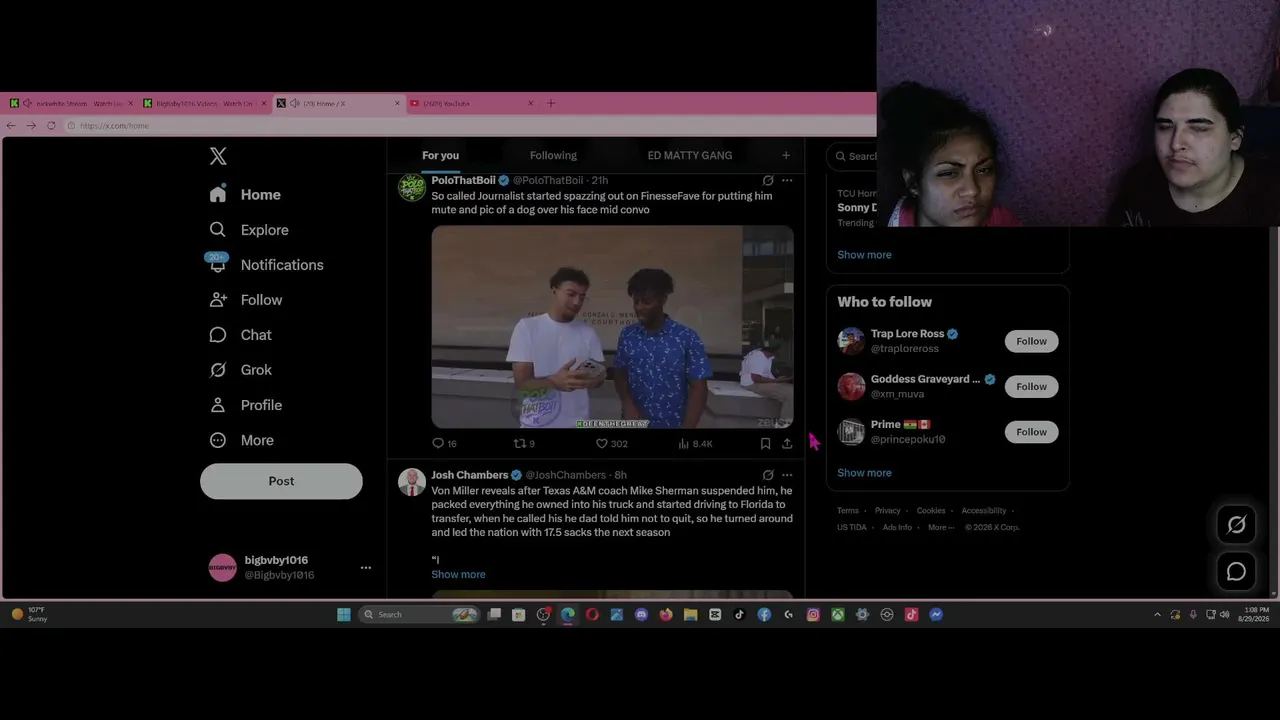This screenshot has height=720, width=1280.
Task: Add a timeline tab with plus icon
Action: tap(786, 156)
